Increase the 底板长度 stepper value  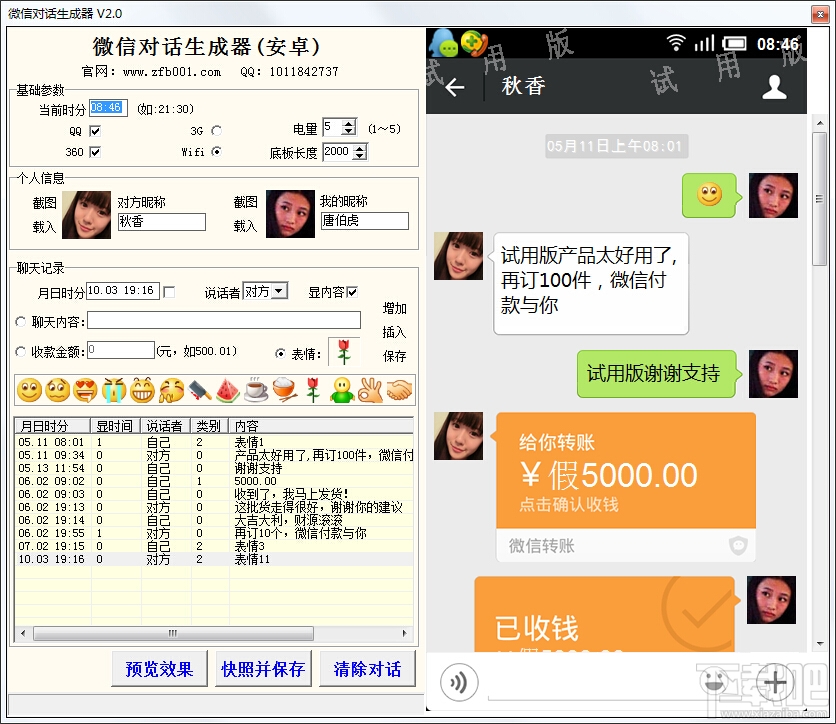(x=360, y=148)
